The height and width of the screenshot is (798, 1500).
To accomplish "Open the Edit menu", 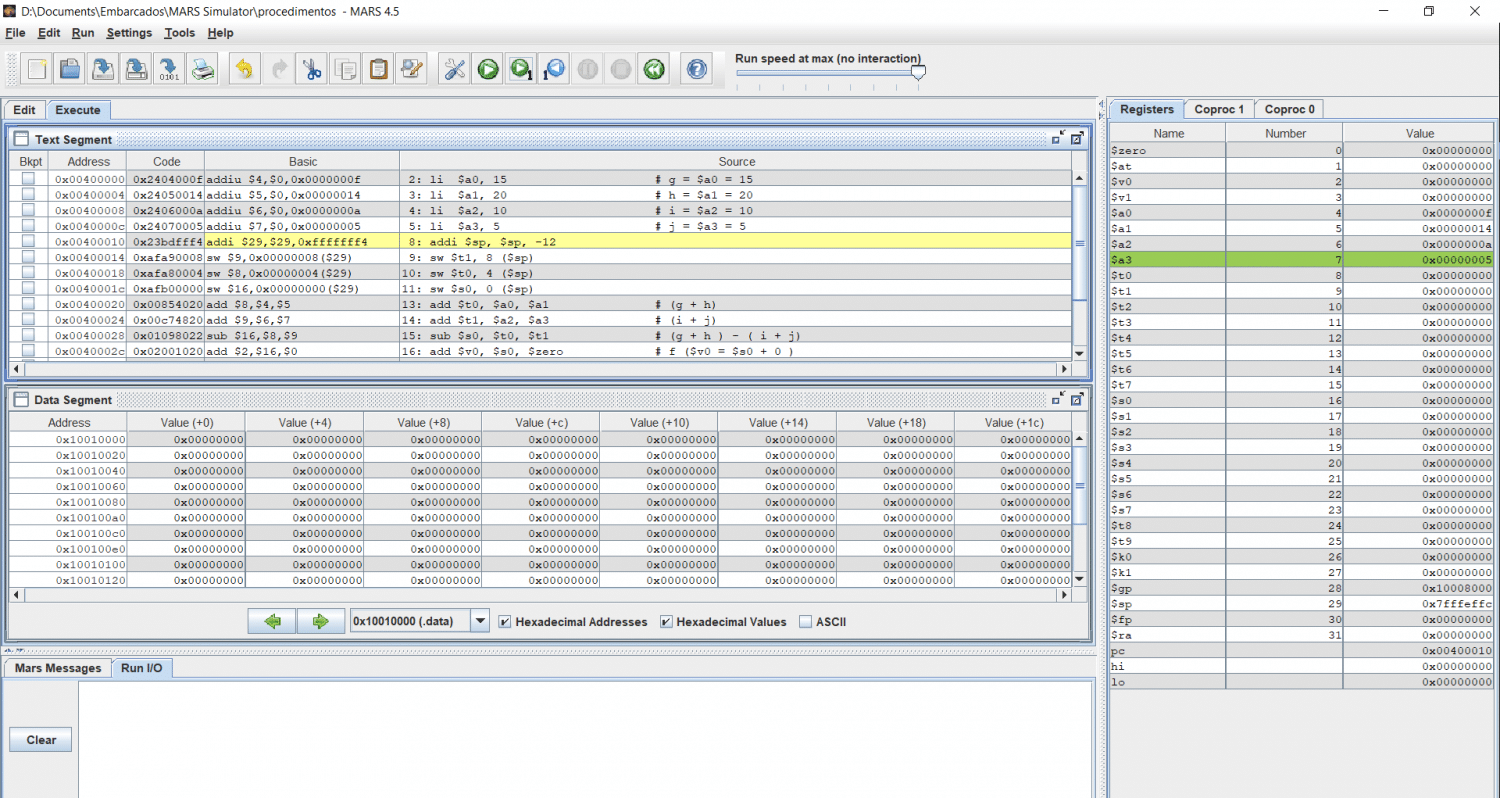I will 49,33.
